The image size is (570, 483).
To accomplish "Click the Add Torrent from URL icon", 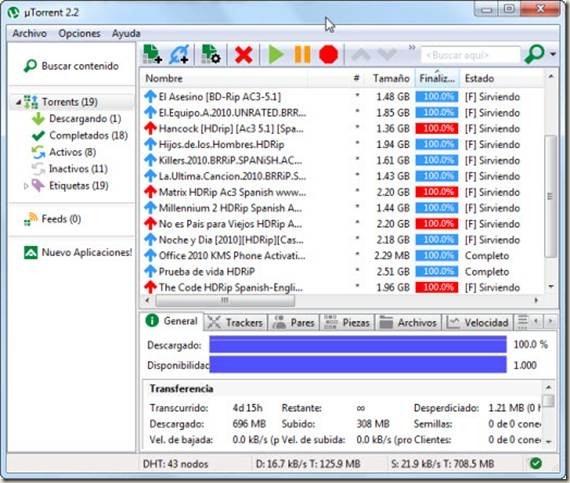I will (179, 55).
